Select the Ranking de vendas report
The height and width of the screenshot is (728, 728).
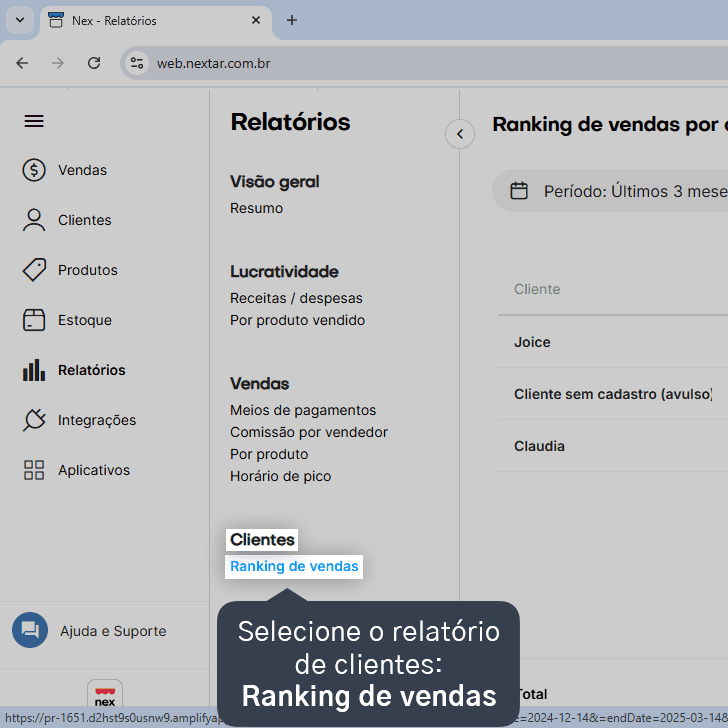[x=294, y=566]
